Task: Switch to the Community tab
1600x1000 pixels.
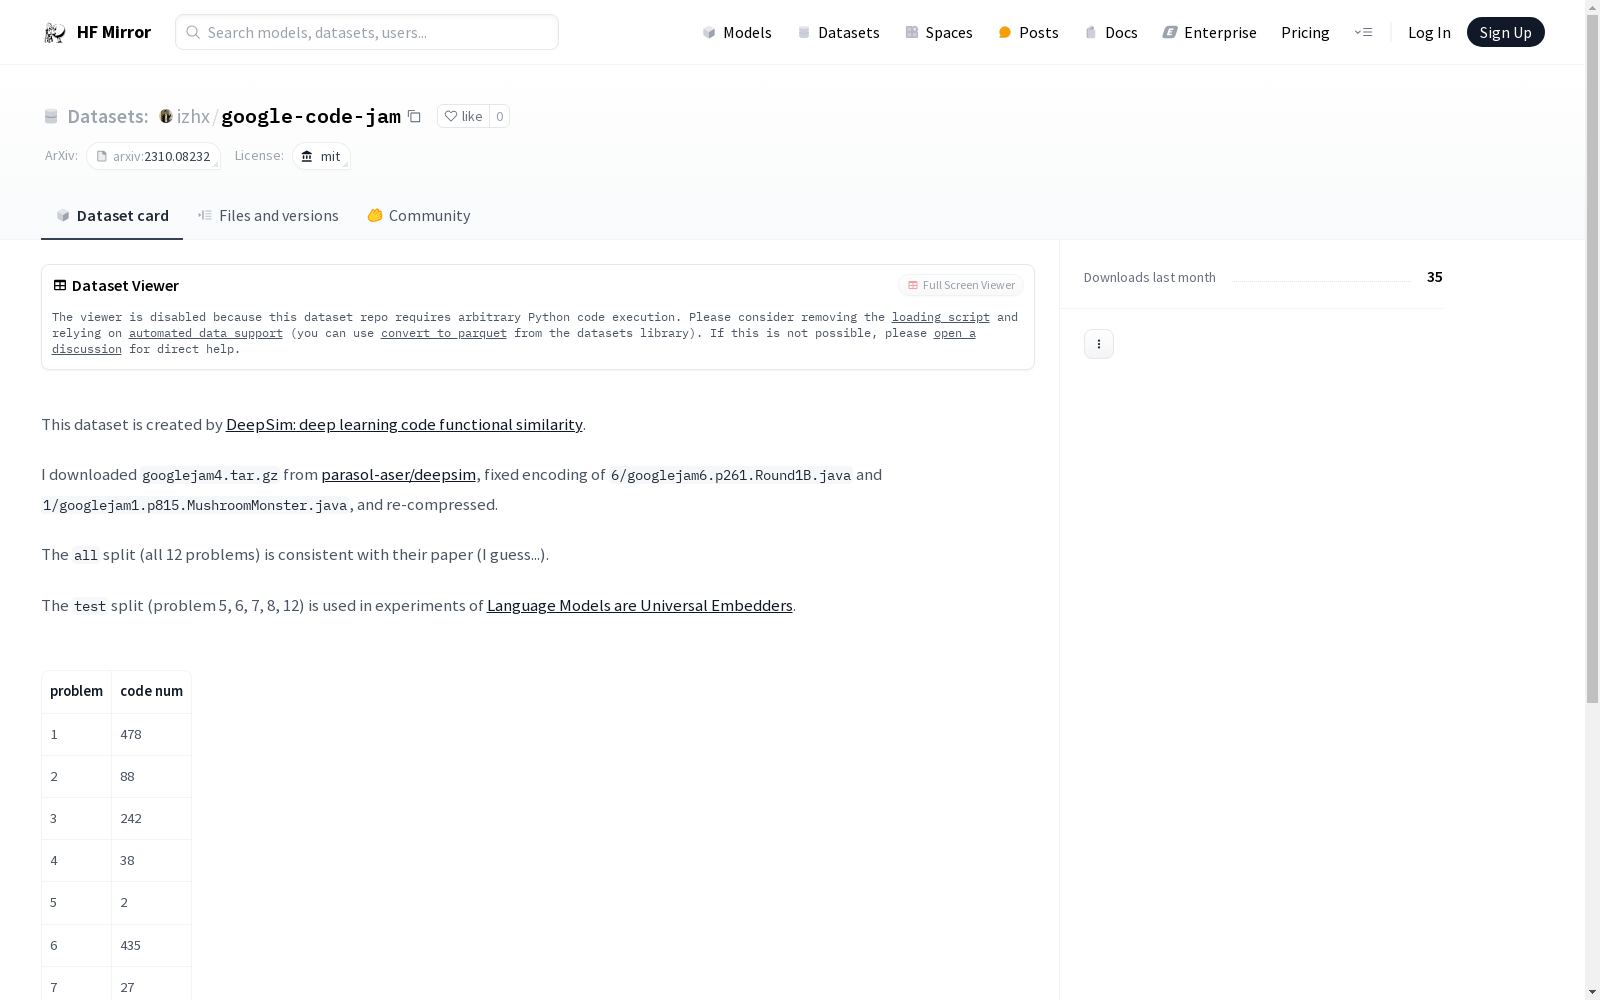Action: (418, 215)
